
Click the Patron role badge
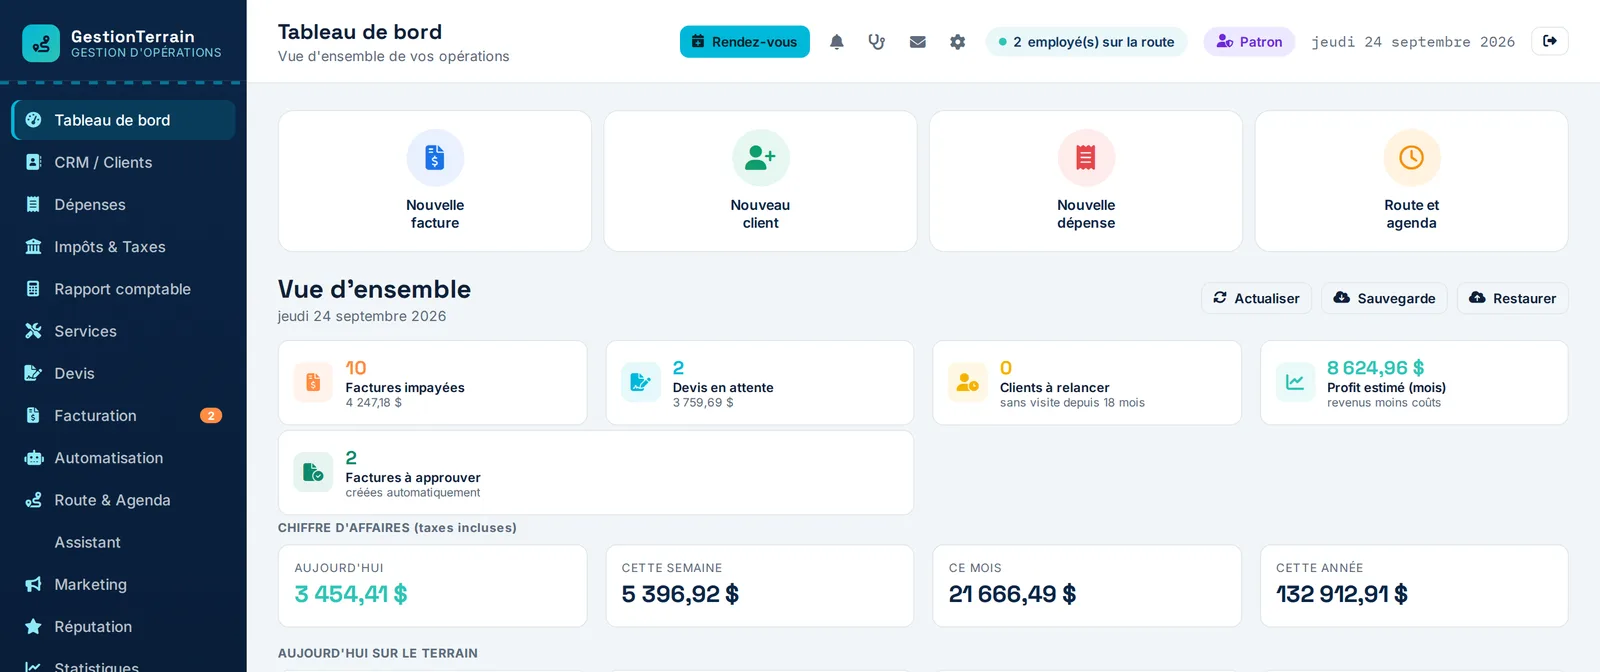[1249, 42]
